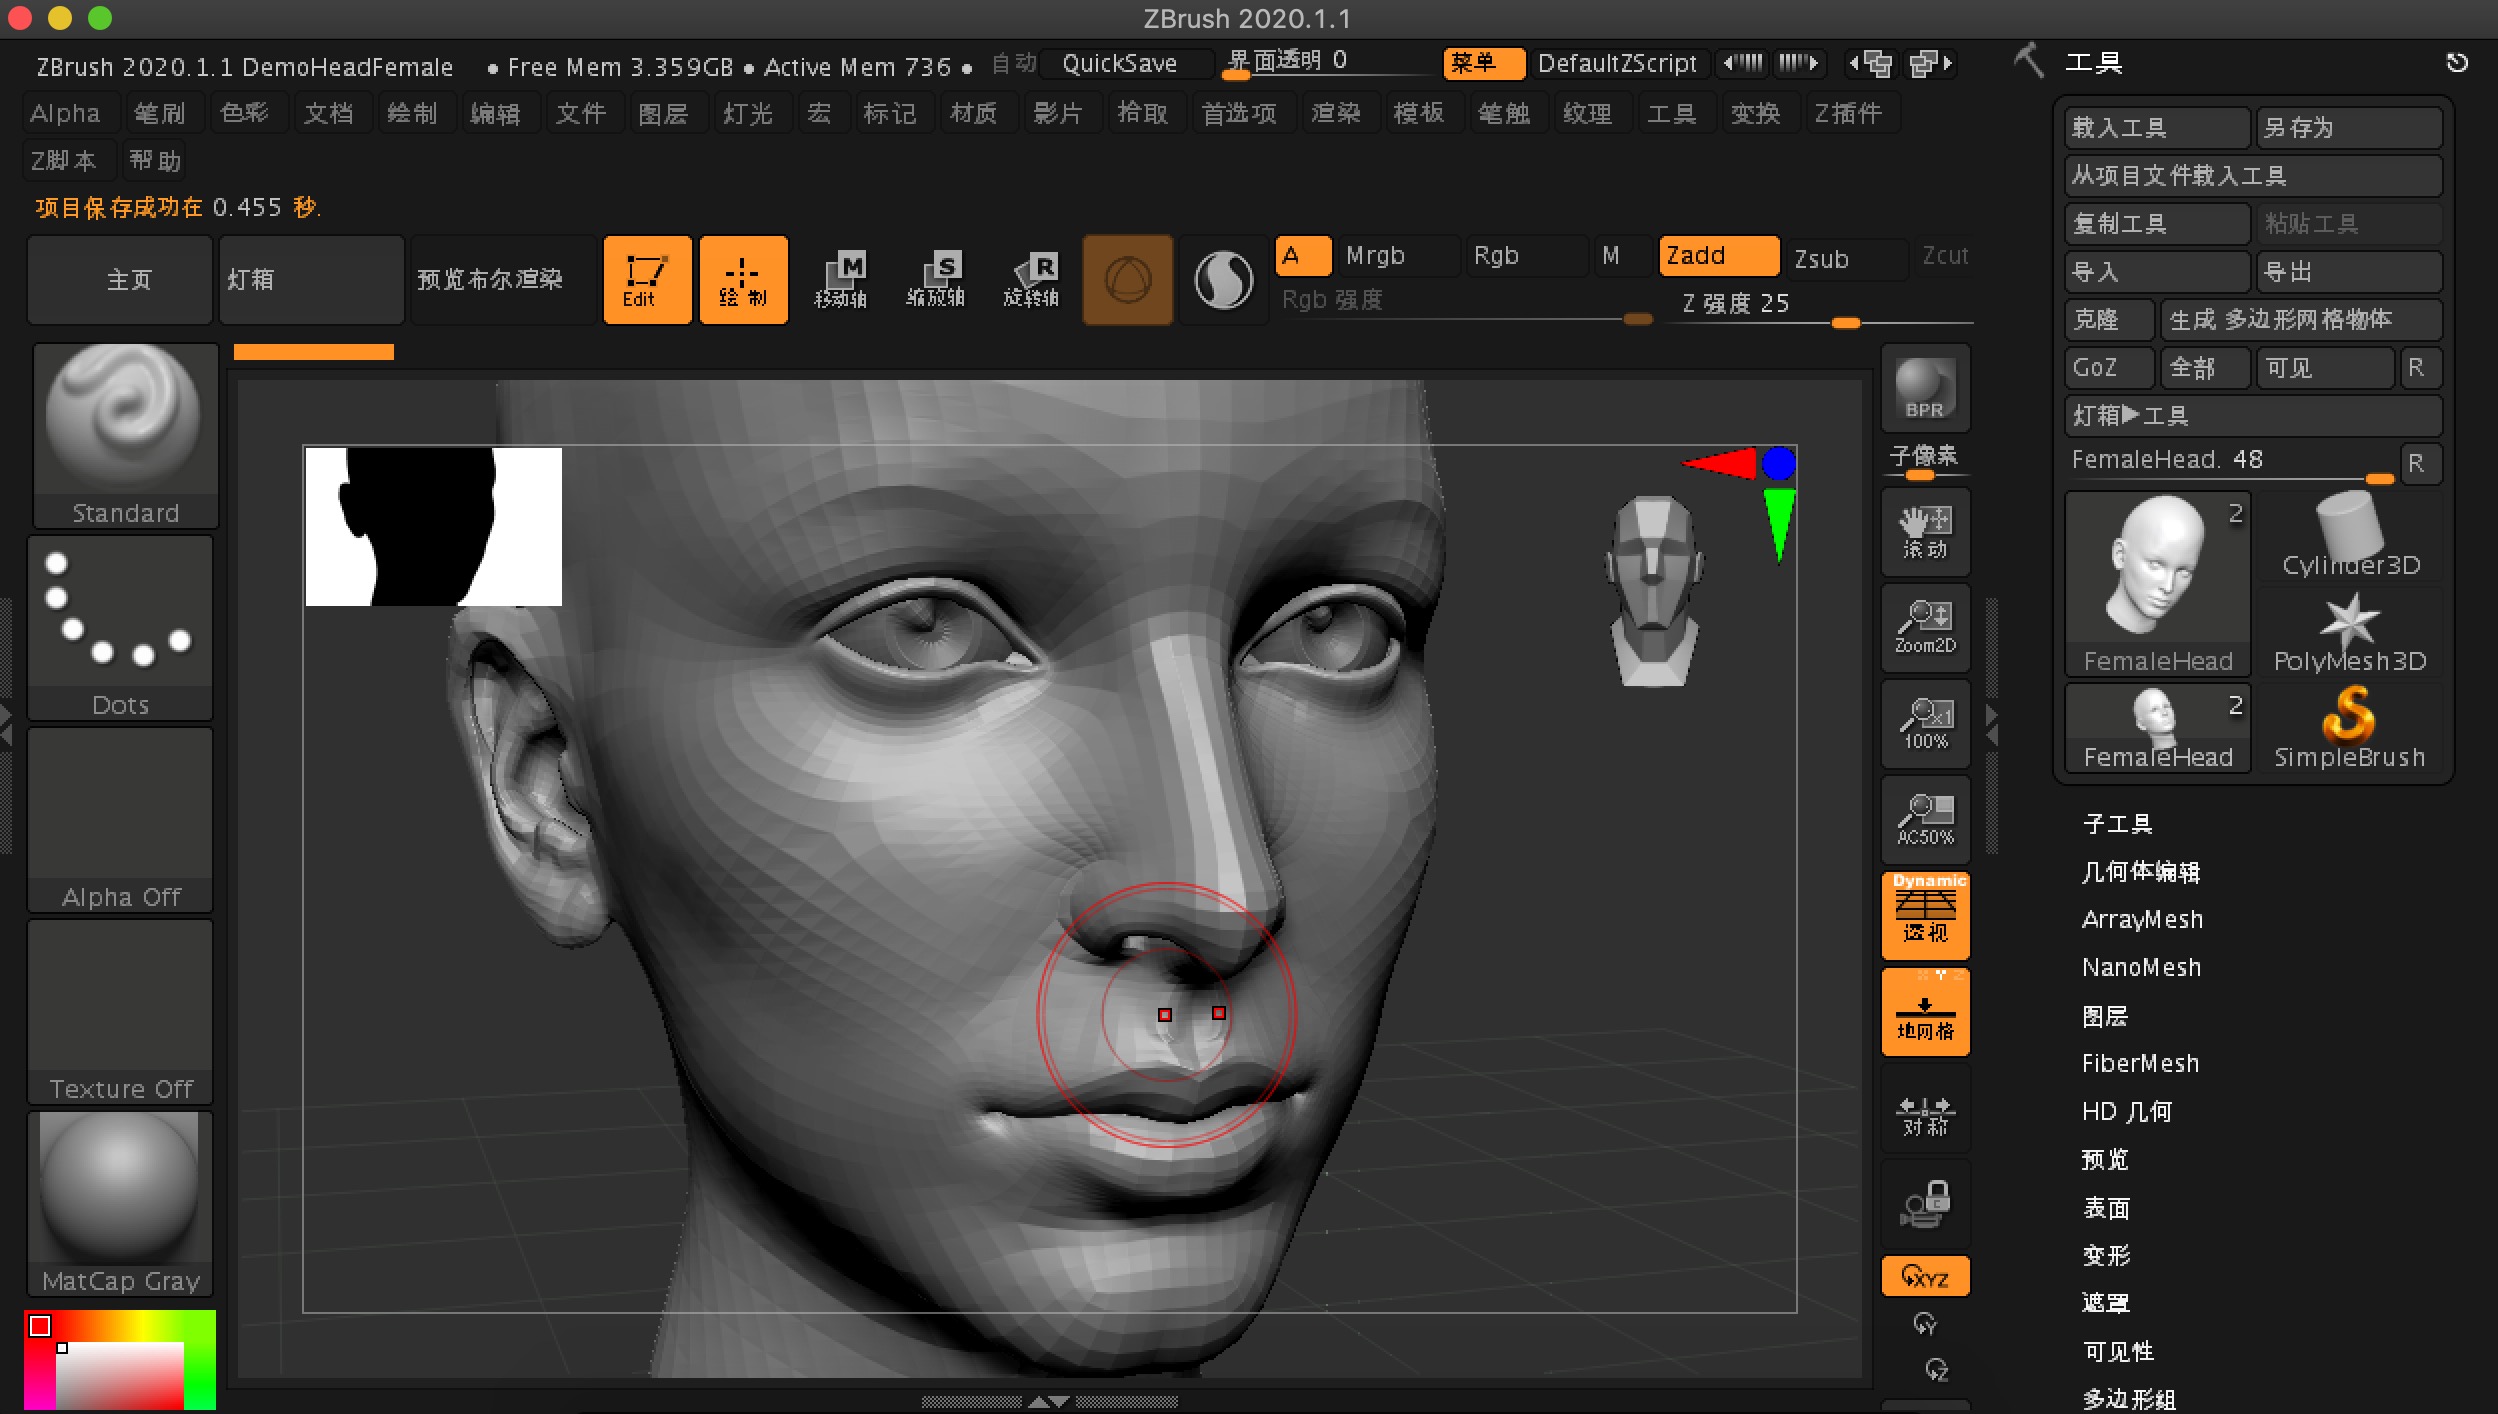The width and height of the screenshot is (2498, 1414).
Task: Toggle Dynamic perspective view
Action: click(x=1925, y=916)
